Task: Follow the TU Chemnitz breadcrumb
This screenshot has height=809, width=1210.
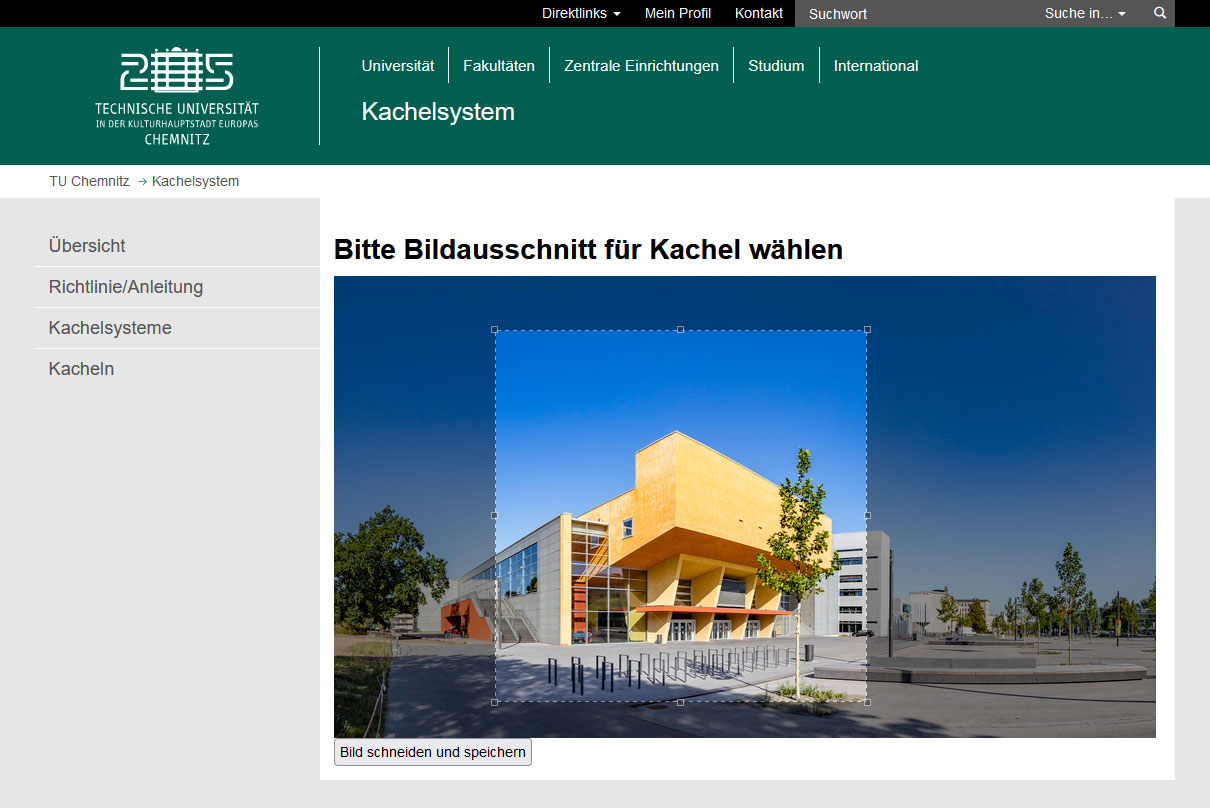Action: (x=89, y=181)
